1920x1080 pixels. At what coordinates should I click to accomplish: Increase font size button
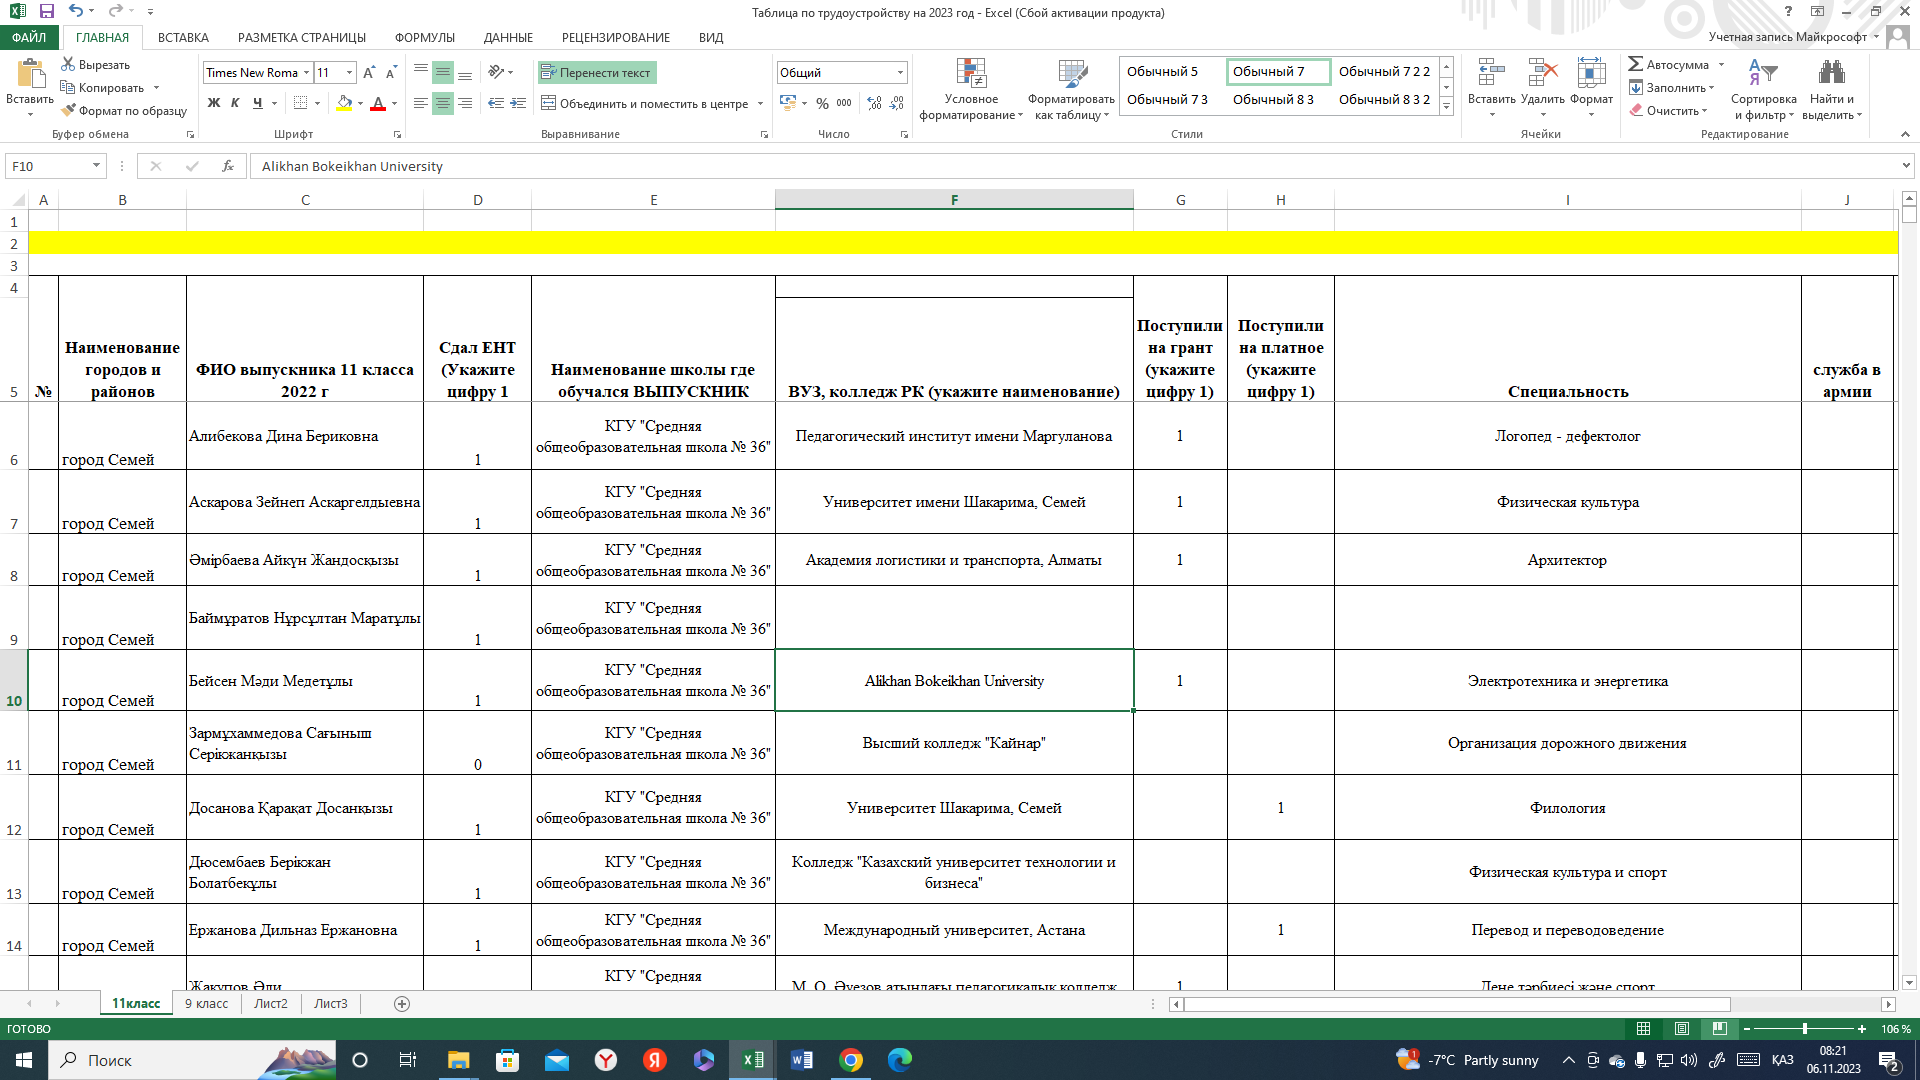[x=369, y=73]
